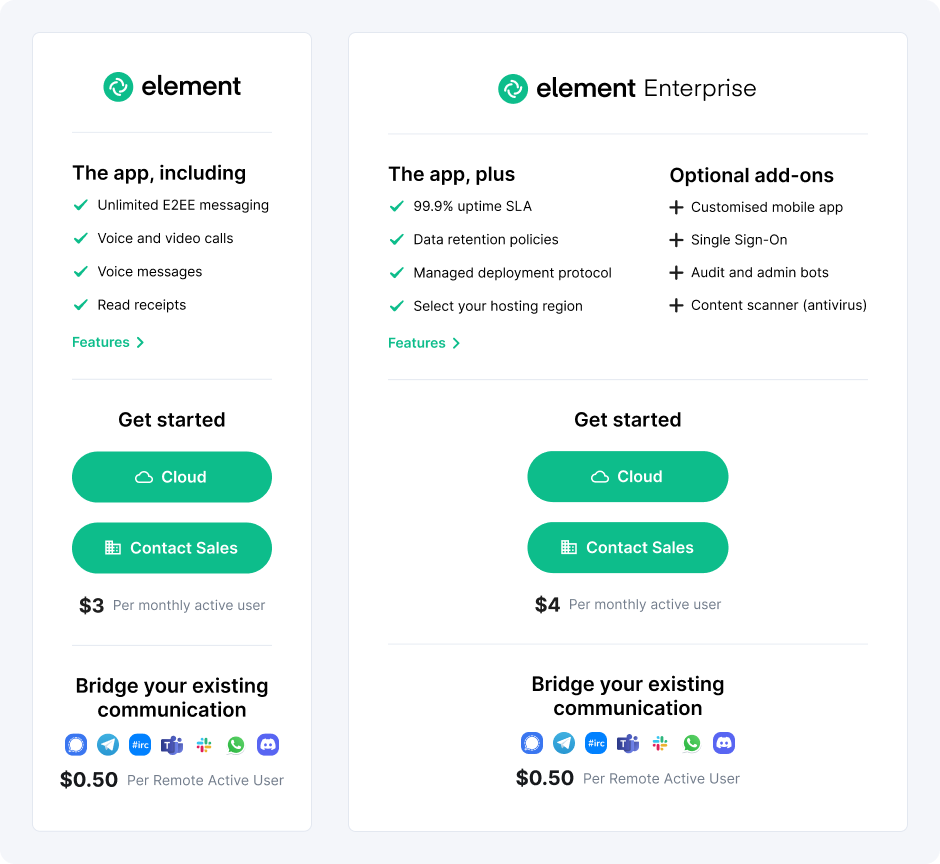Click the Slack icon in Enterprise plan
Image resolution: width=940 pixels, height=864 pixels.
coord(660,743)
